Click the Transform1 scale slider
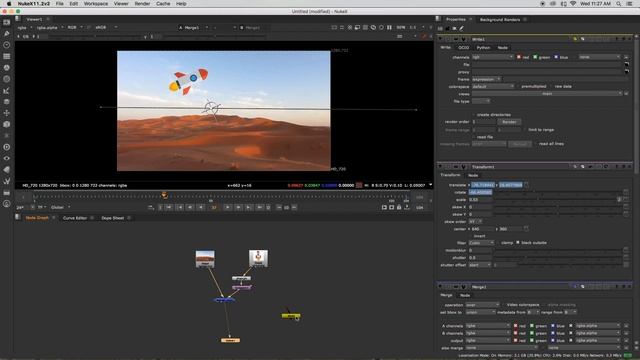The width and height of the screenshot is (640, 360). (556, 200)
